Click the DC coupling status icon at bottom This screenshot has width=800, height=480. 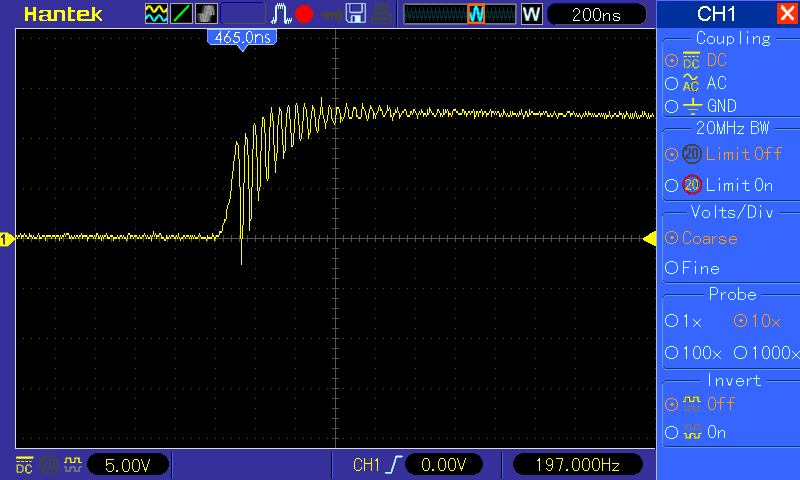click(24, 465)
